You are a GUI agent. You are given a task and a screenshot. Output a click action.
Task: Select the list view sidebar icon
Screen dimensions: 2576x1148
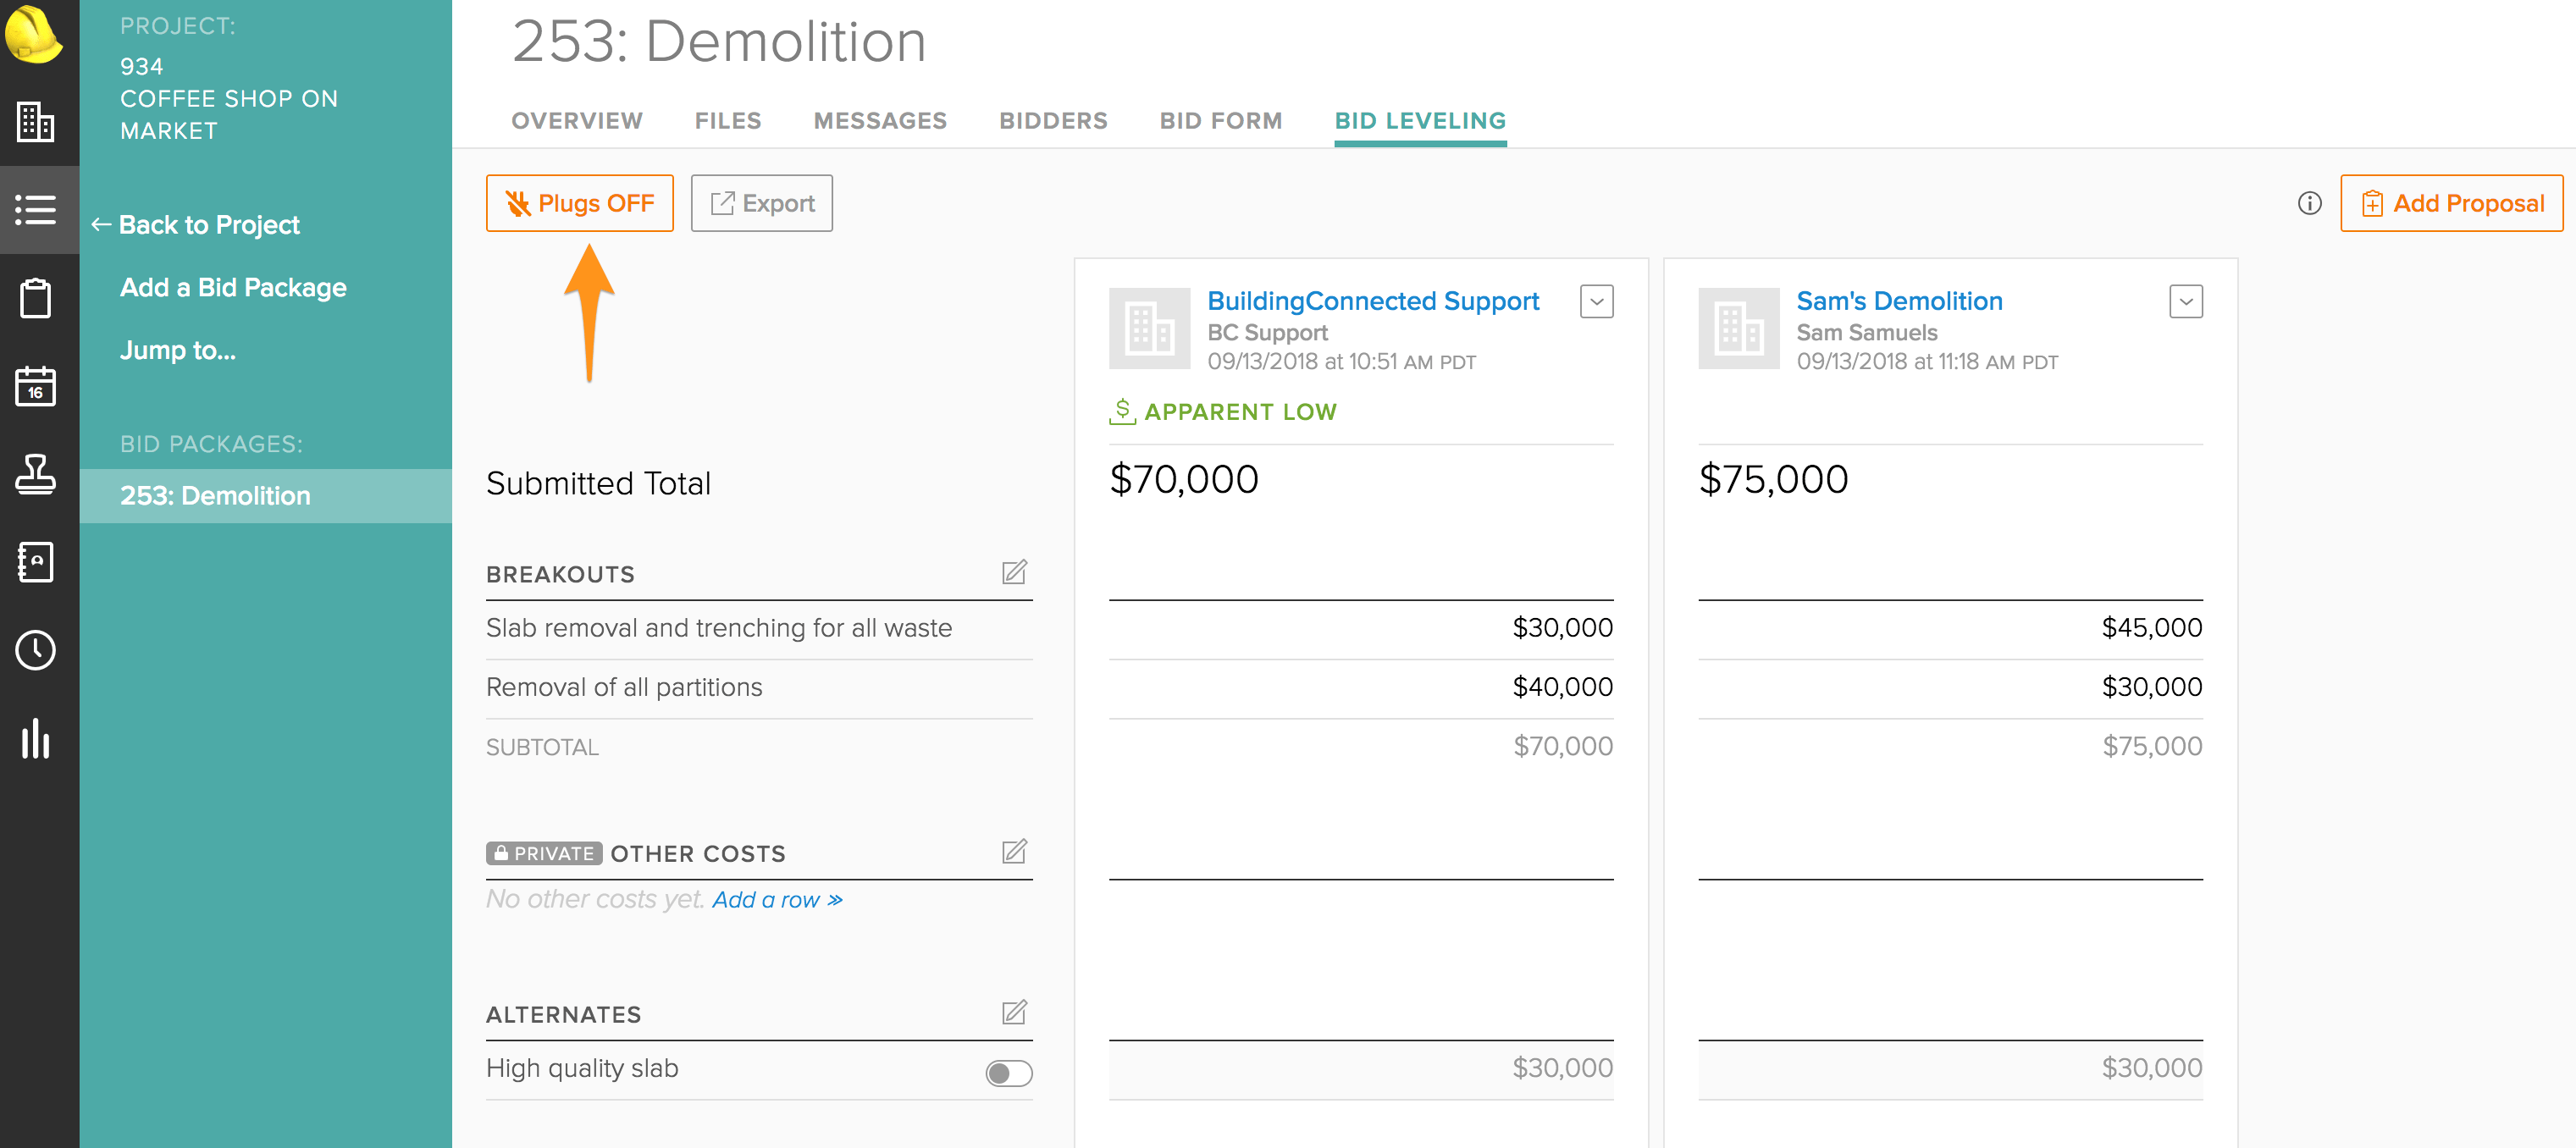point(36,210)
